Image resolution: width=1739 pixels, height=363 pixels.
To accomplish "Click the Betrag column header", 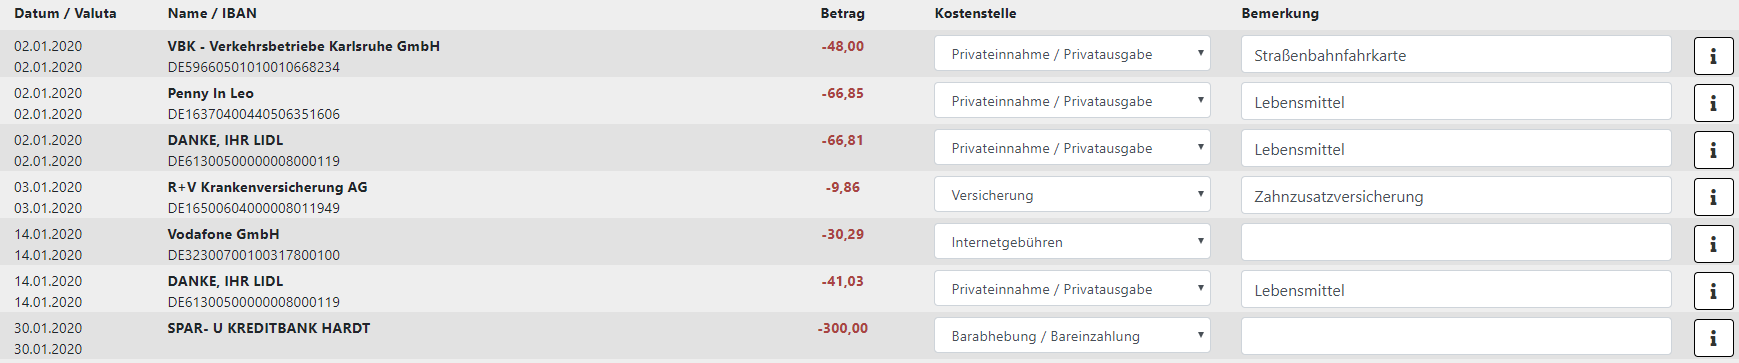I will 842,13.
